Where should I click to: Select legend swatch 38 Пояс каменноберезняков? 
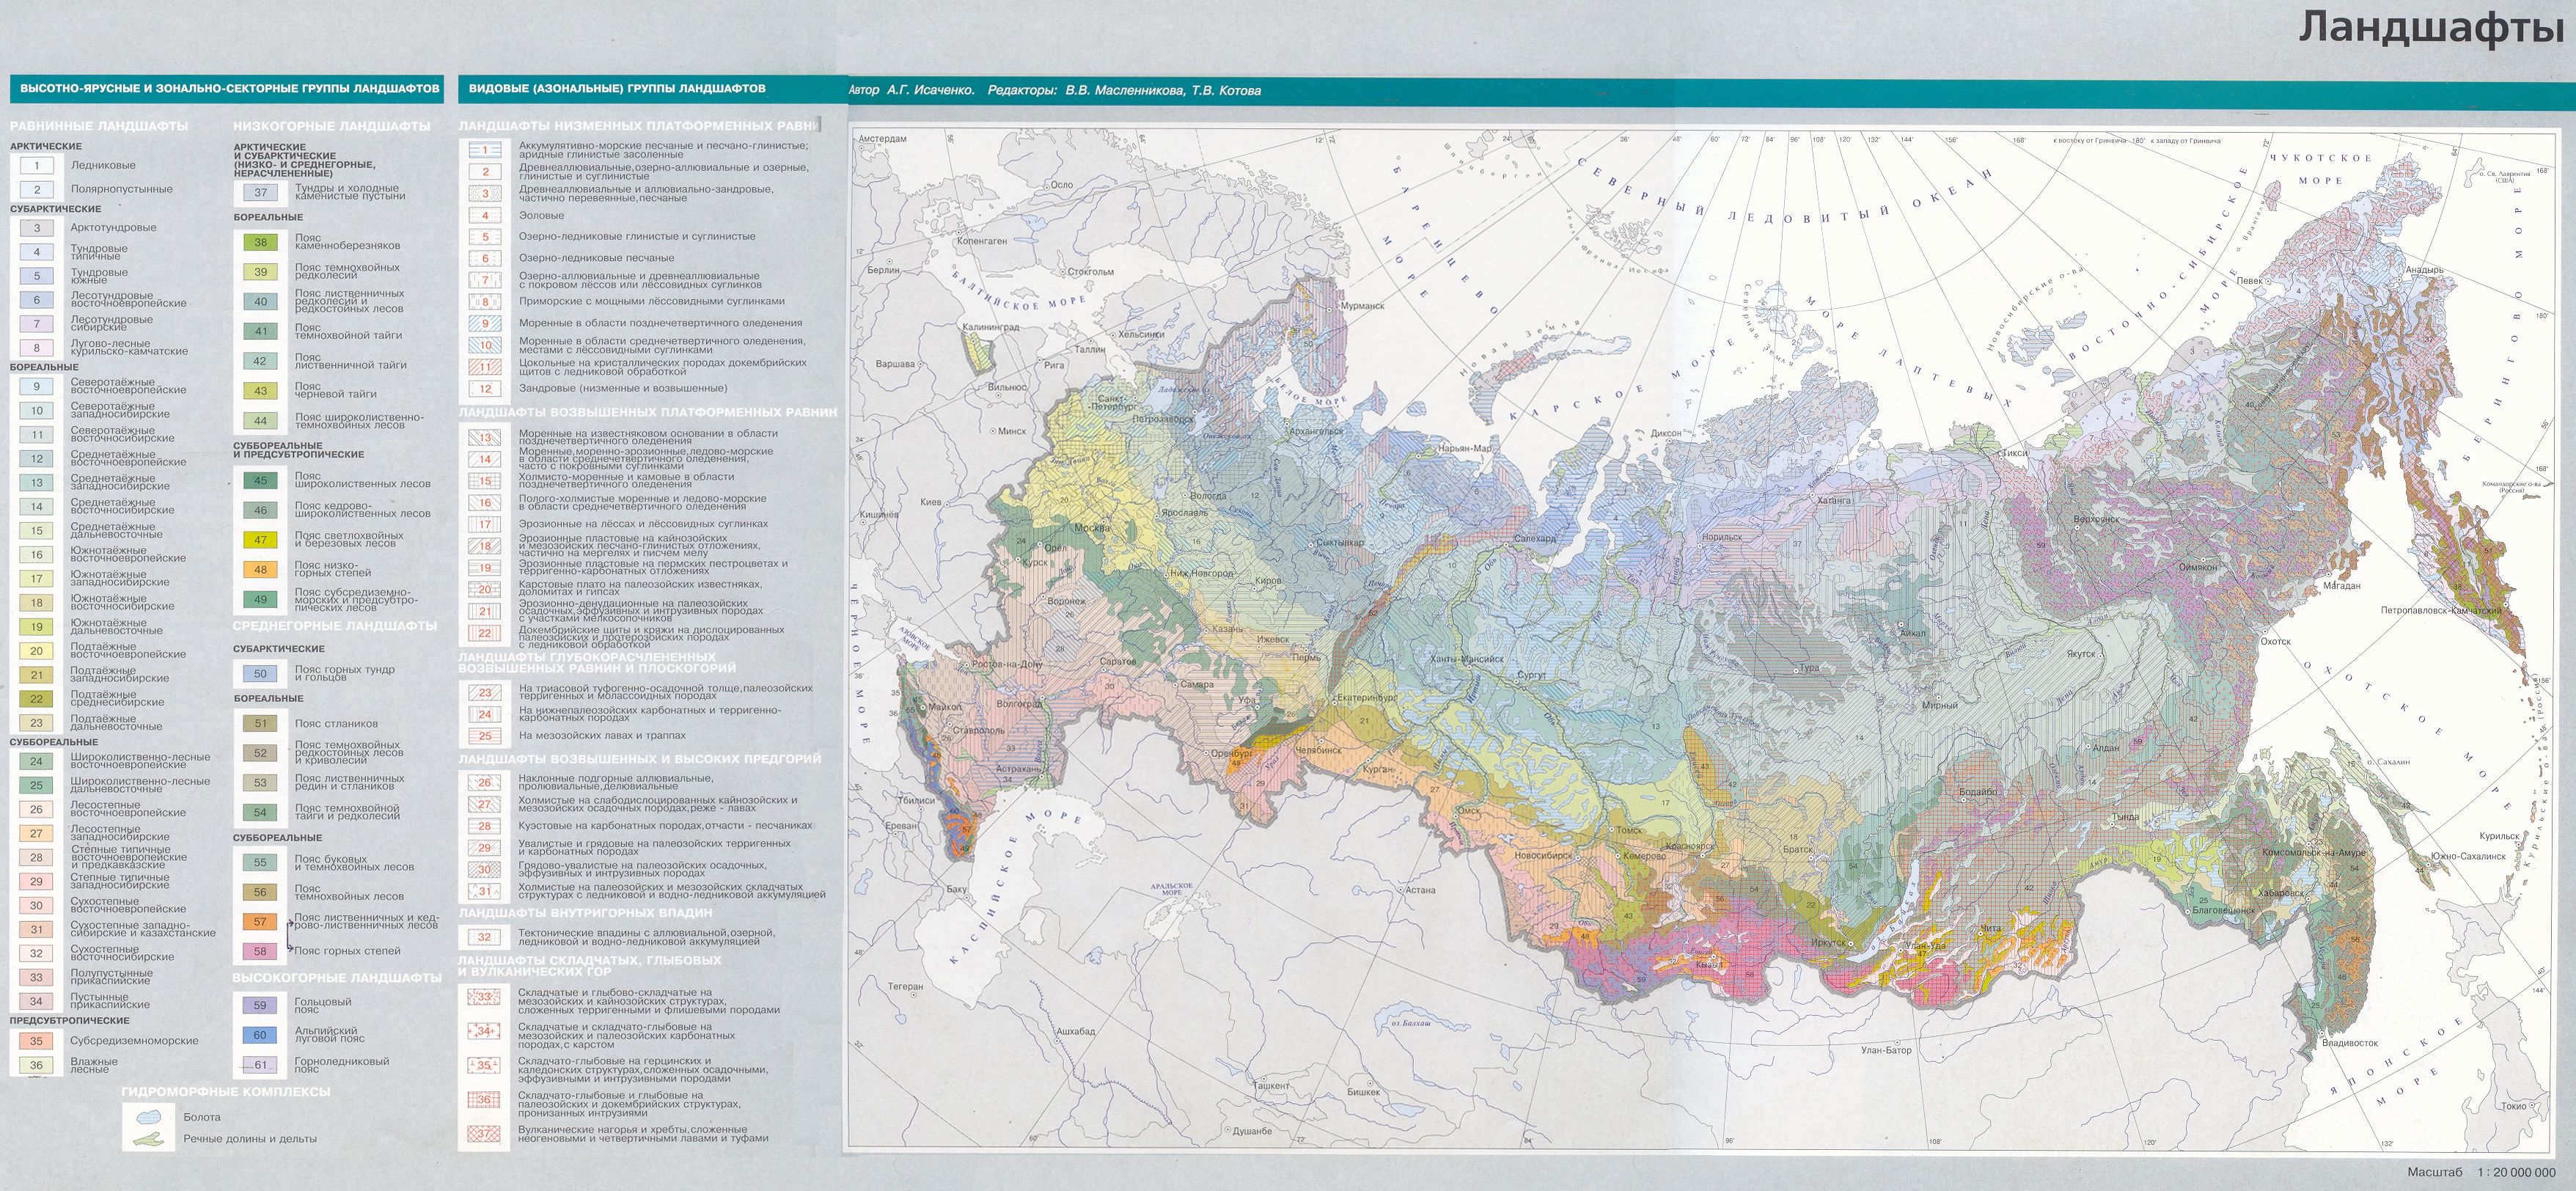point(260,242)
